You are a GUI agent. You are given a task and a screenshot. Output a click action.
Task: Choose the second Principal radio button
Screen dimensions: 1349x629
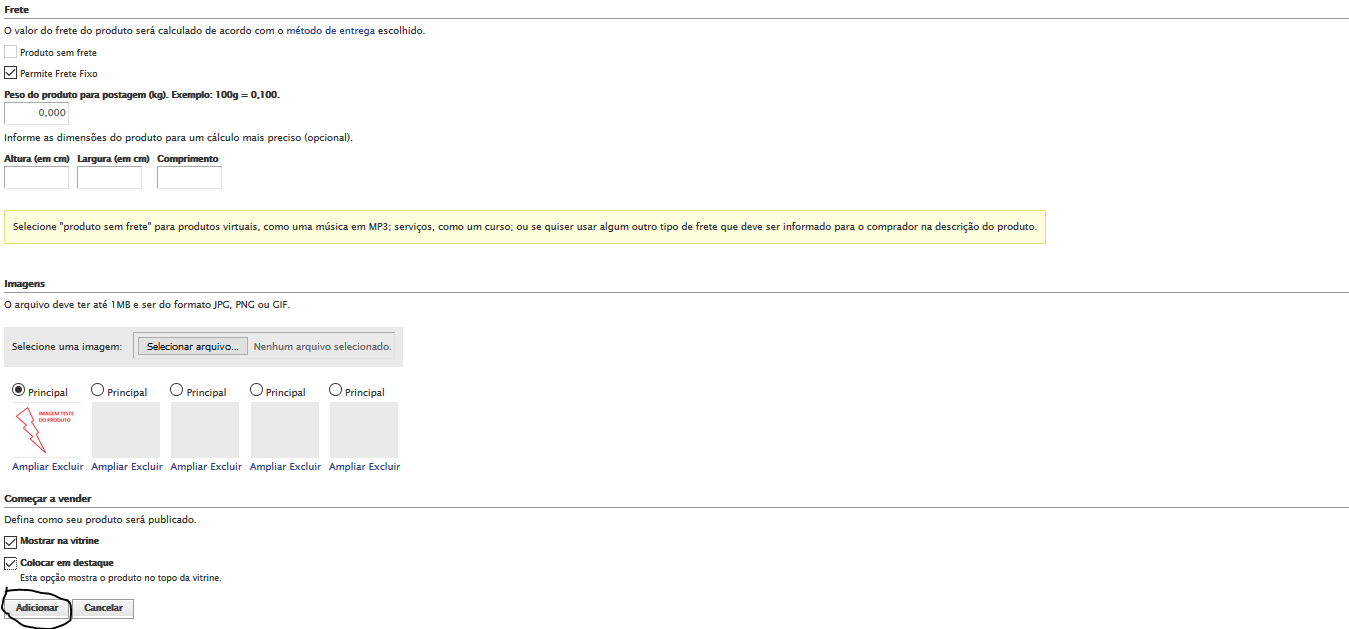(97, 390)
